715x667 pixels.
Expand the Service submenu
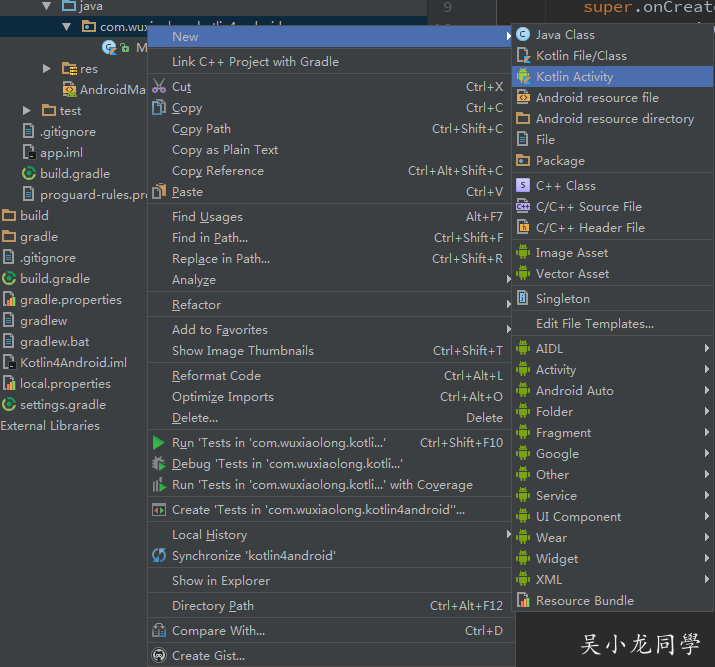[612, 495]
